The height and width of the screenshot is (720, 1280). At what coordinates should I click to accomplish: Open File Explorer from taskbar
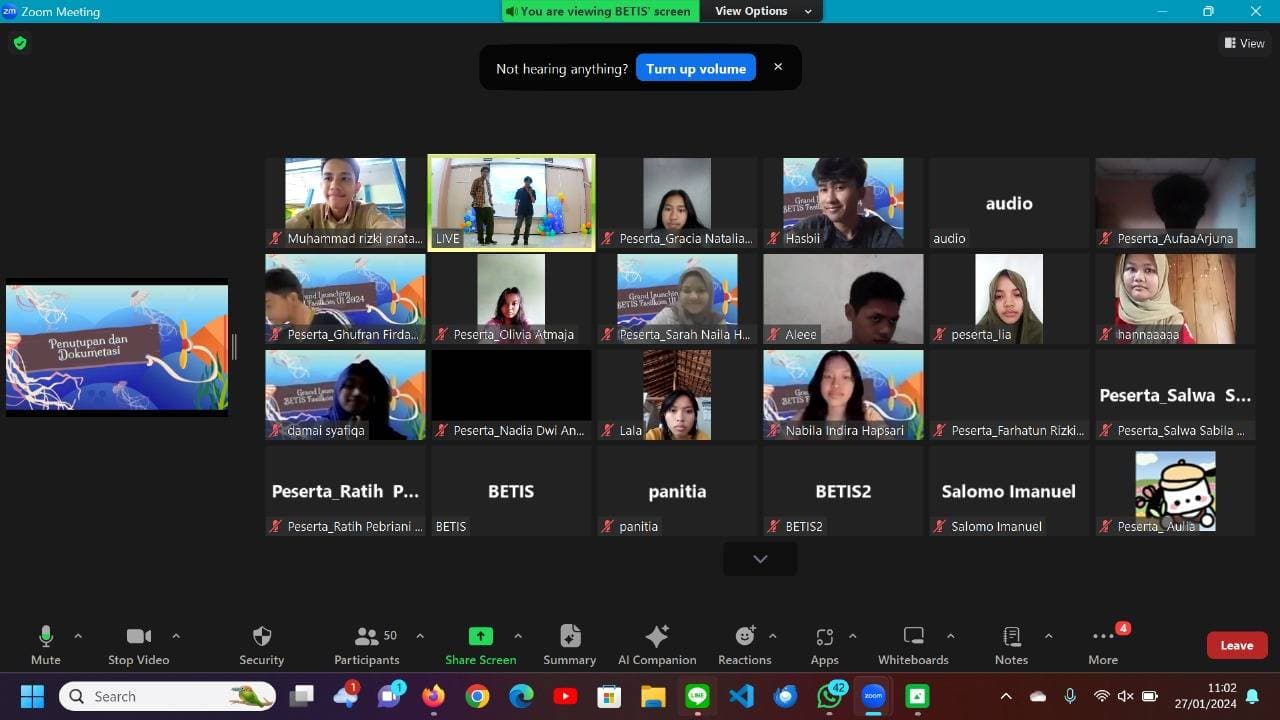(x=653, y=696)
